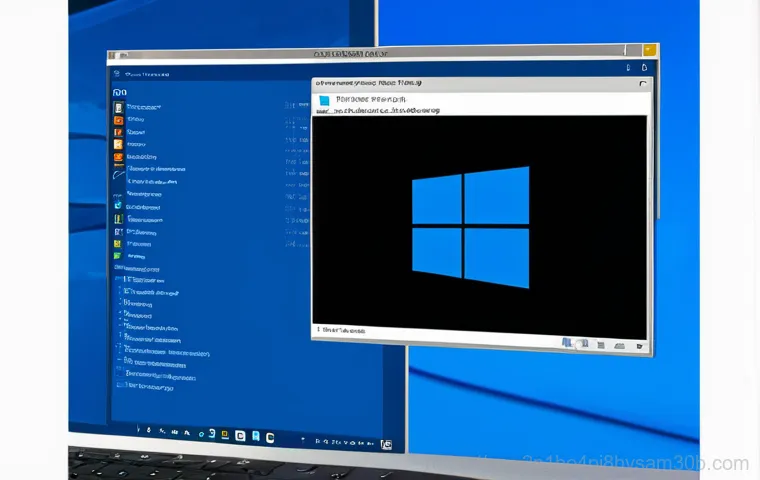Viewport: 760px width, 480px height.
Task: Show hidden tray icons via the small taskbar arrow
Action: pos(303,440)
